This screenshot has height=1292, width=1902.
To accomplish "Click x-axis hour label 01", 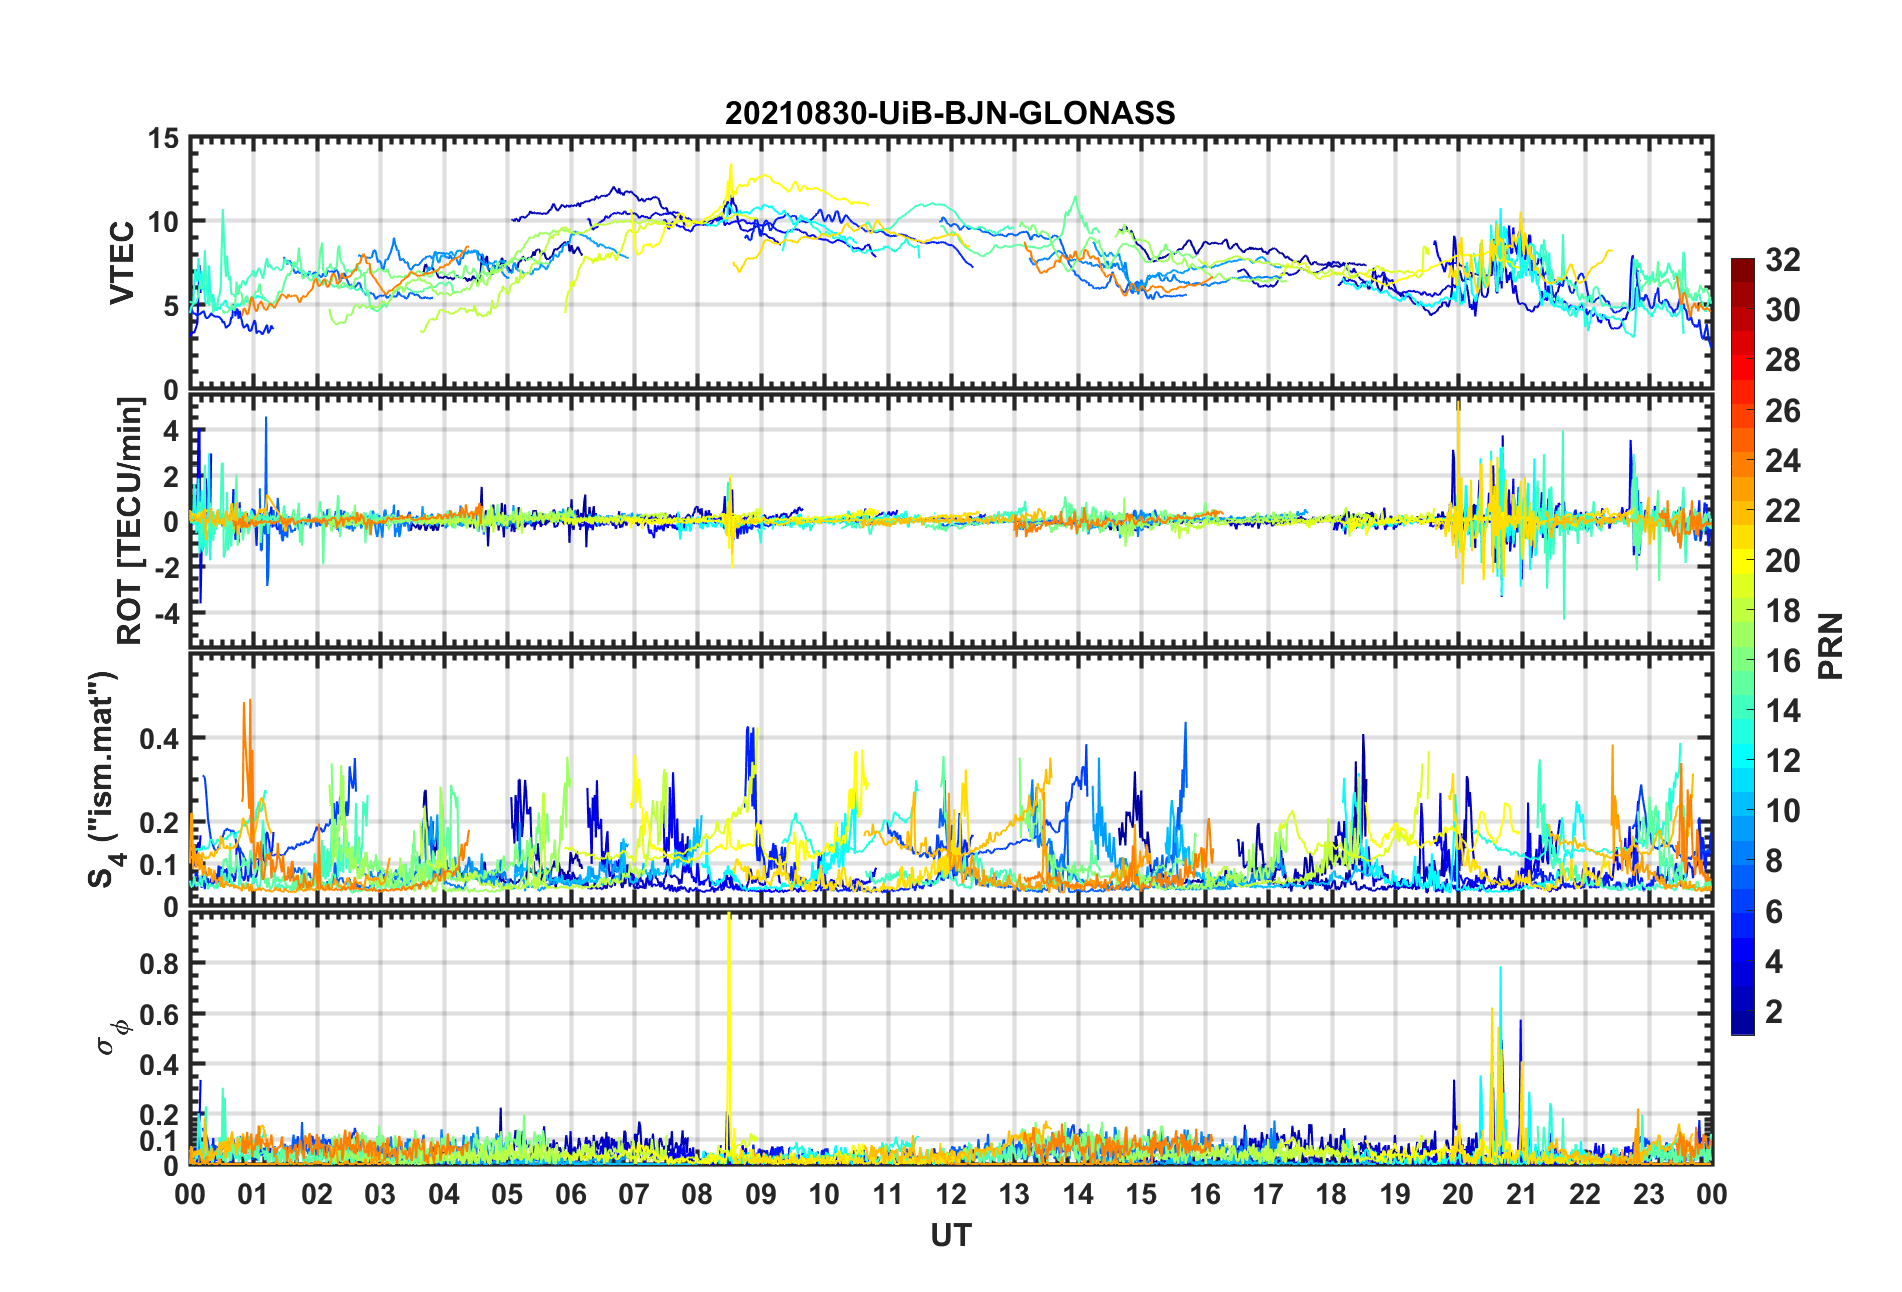I will pos(253,1194).
